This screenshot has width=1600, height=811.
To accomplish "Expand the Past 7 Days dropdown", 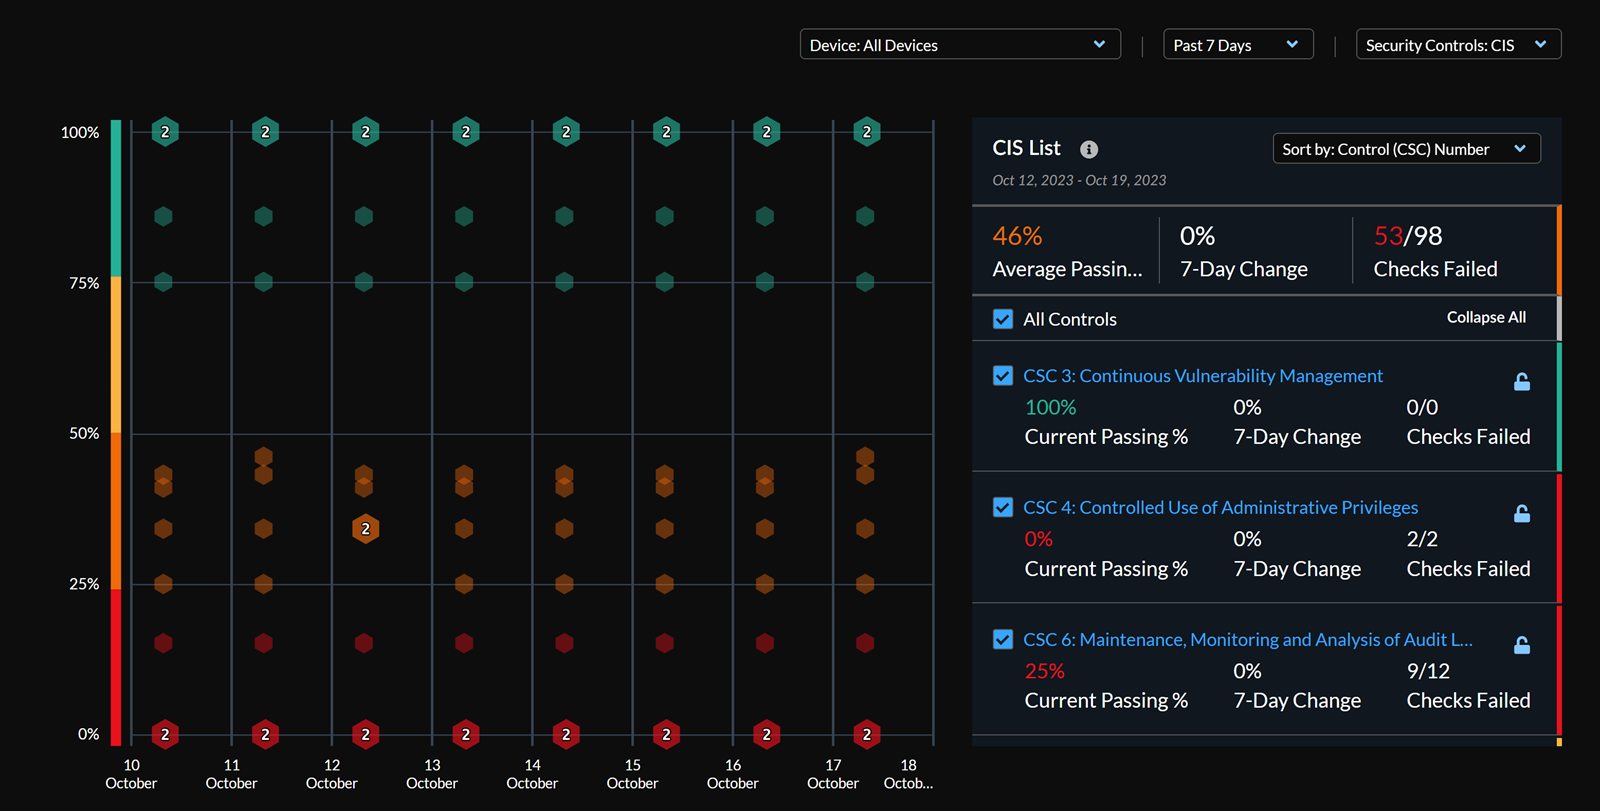I will (x=1237, y=45).
